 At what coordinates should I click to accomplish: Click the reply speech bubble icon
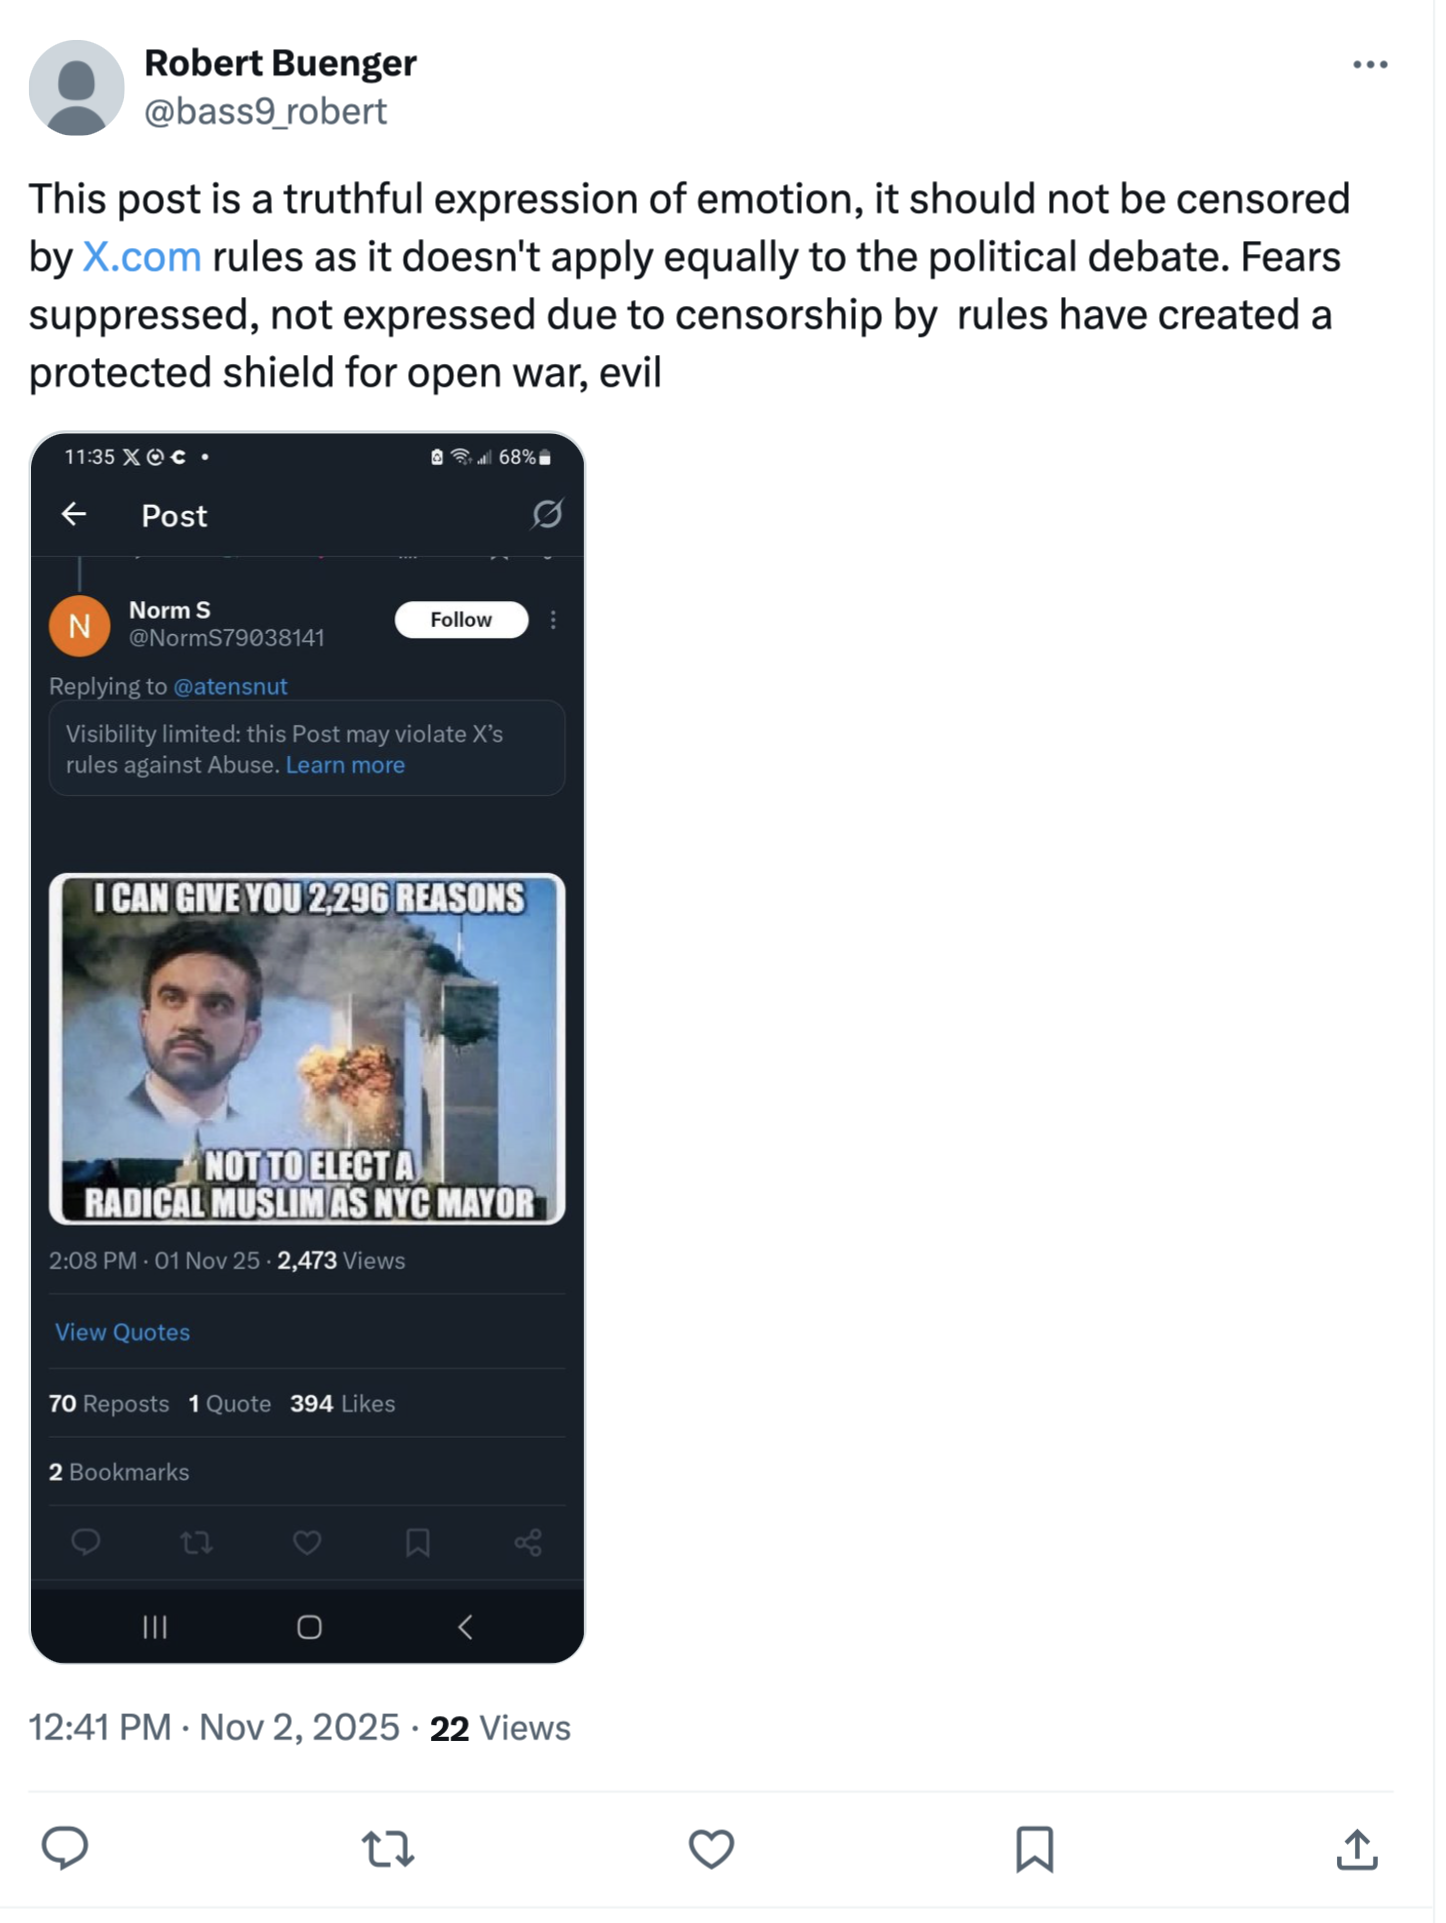click(x=65, y=1847)
